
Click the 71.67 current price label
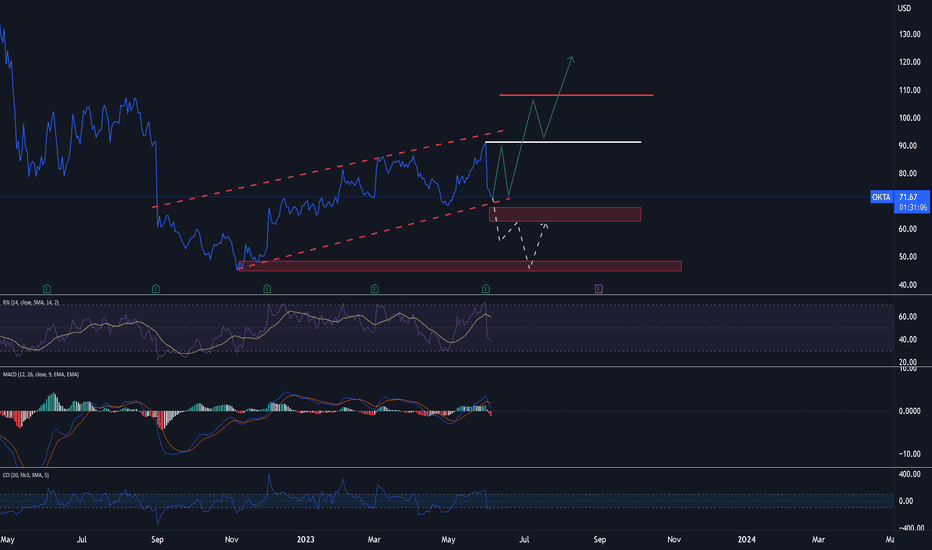[908, 197]
